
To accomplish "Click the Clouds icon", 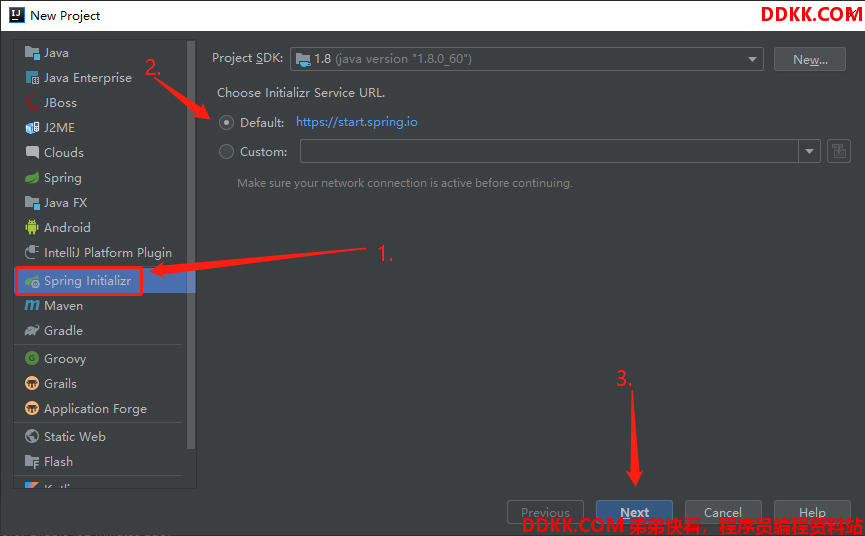I will [x=32, y=153].
